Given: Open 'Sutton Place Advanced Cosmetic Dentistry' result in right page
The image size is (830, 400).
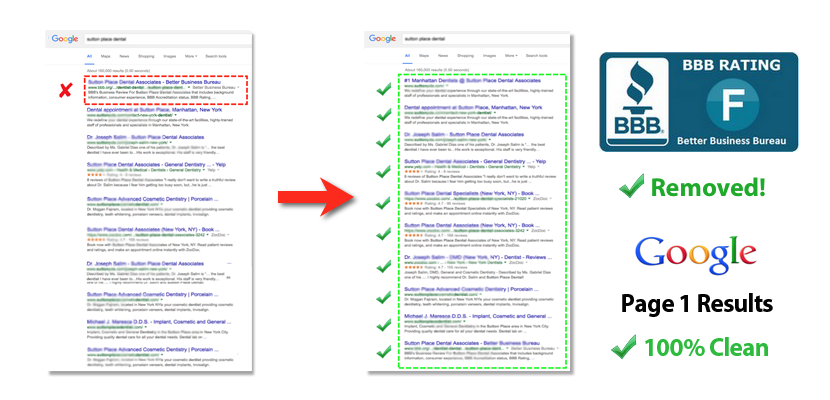Looking at the screenshot, I should (x=472, y=289).
